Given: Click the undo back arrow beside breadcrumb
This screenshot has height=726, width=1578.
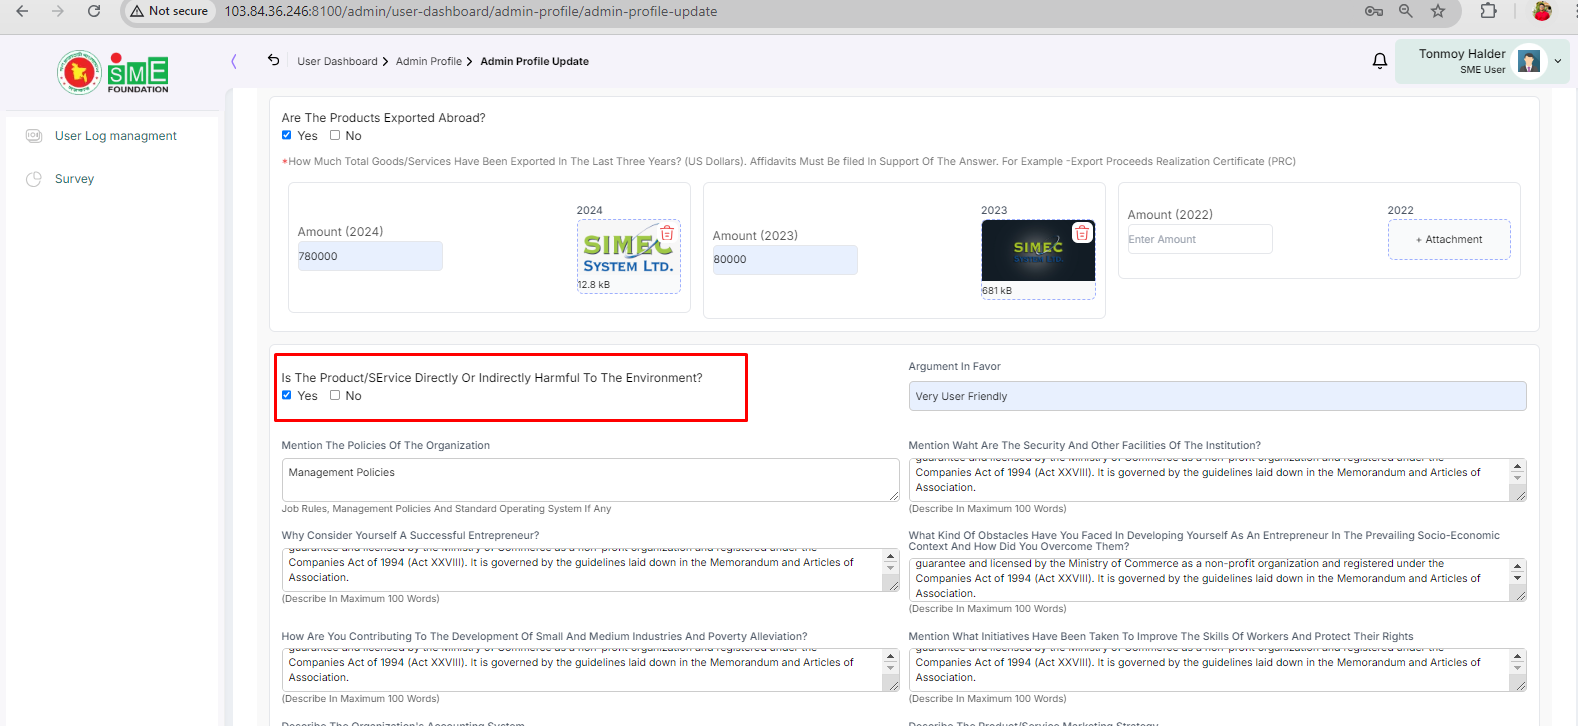Looking at the screenshot, I should 273,60.
